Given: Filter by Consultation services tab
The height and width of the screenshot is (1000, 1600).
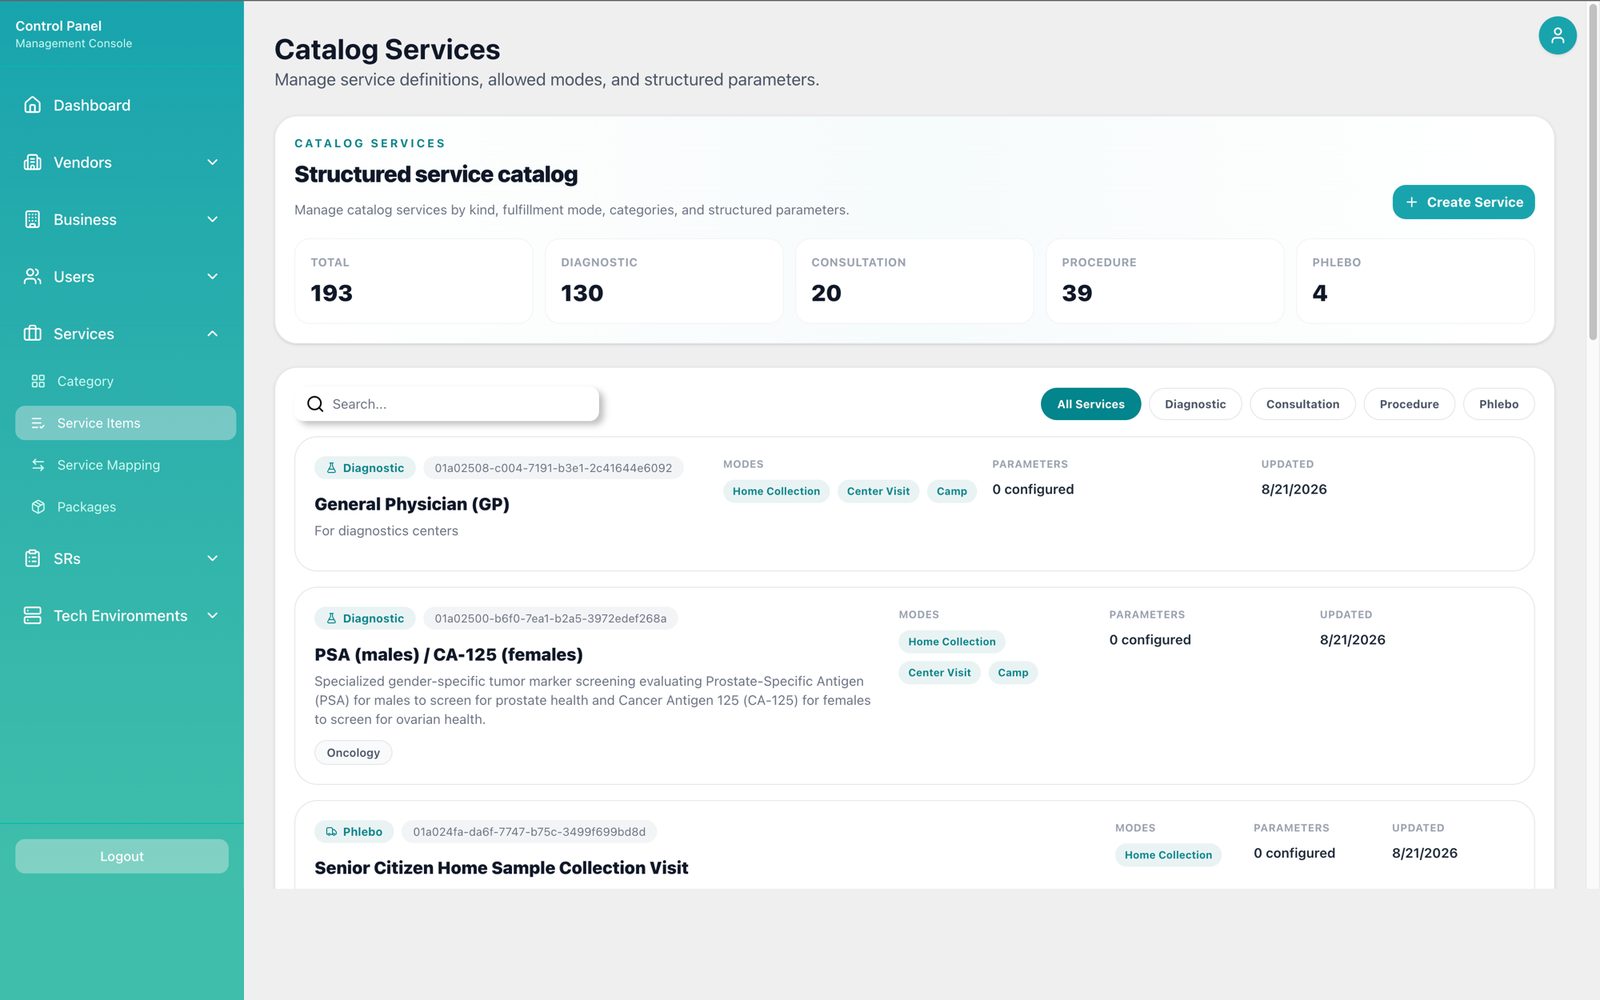Looking at the screenshot, I should pyautogui.click(x=1302, y=404).
